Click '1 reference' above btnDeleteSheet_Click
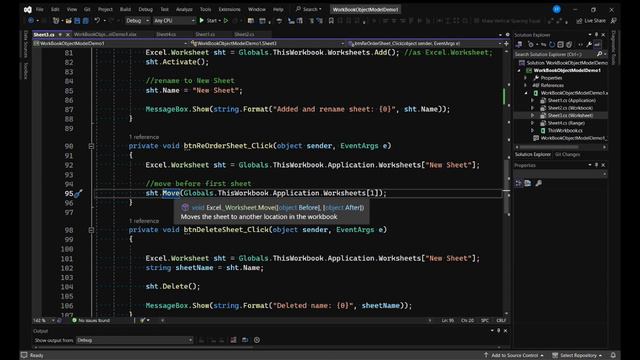640x360 pixels. point(144,221)
